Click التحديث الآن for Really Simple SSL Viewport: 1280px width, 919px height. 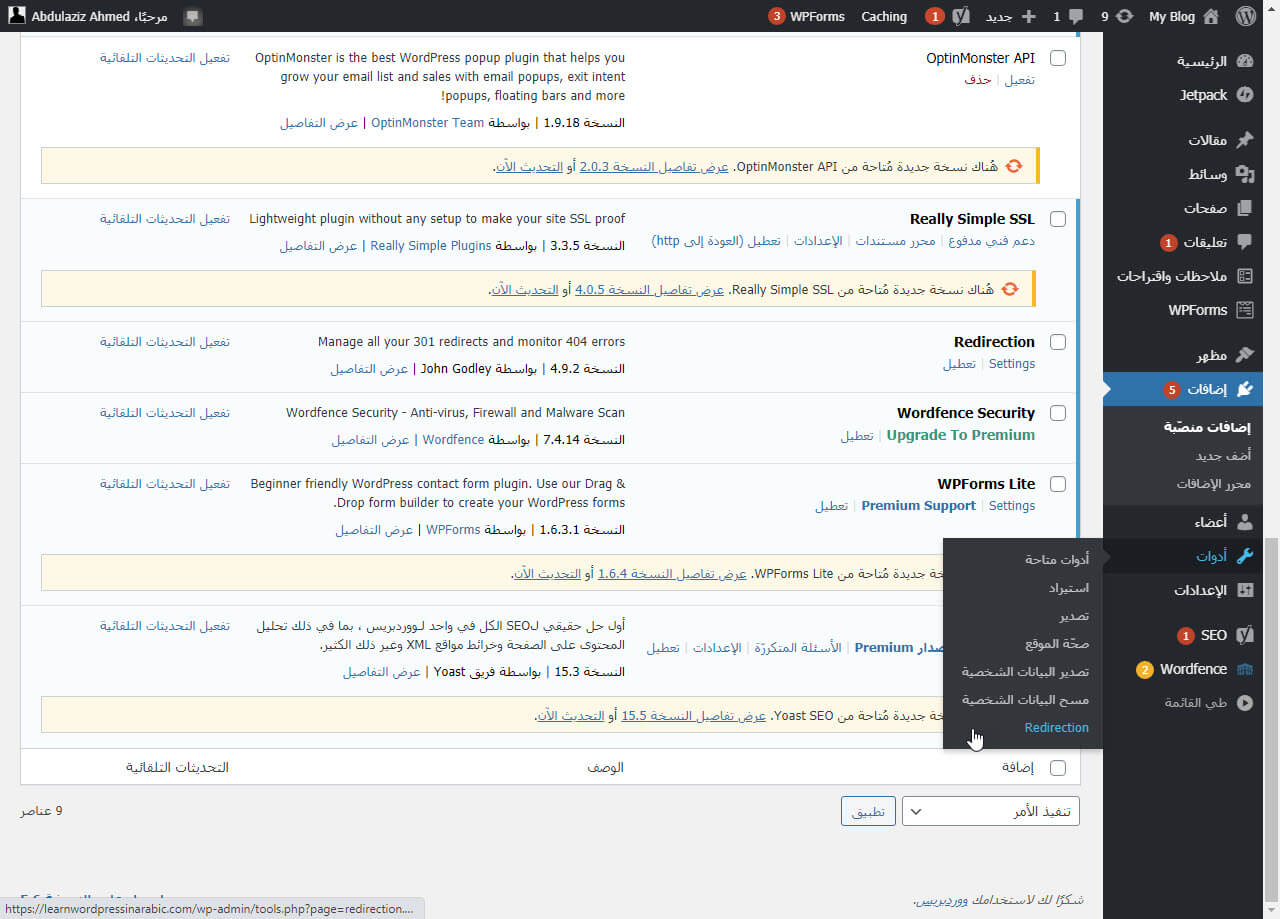point(524,289)
